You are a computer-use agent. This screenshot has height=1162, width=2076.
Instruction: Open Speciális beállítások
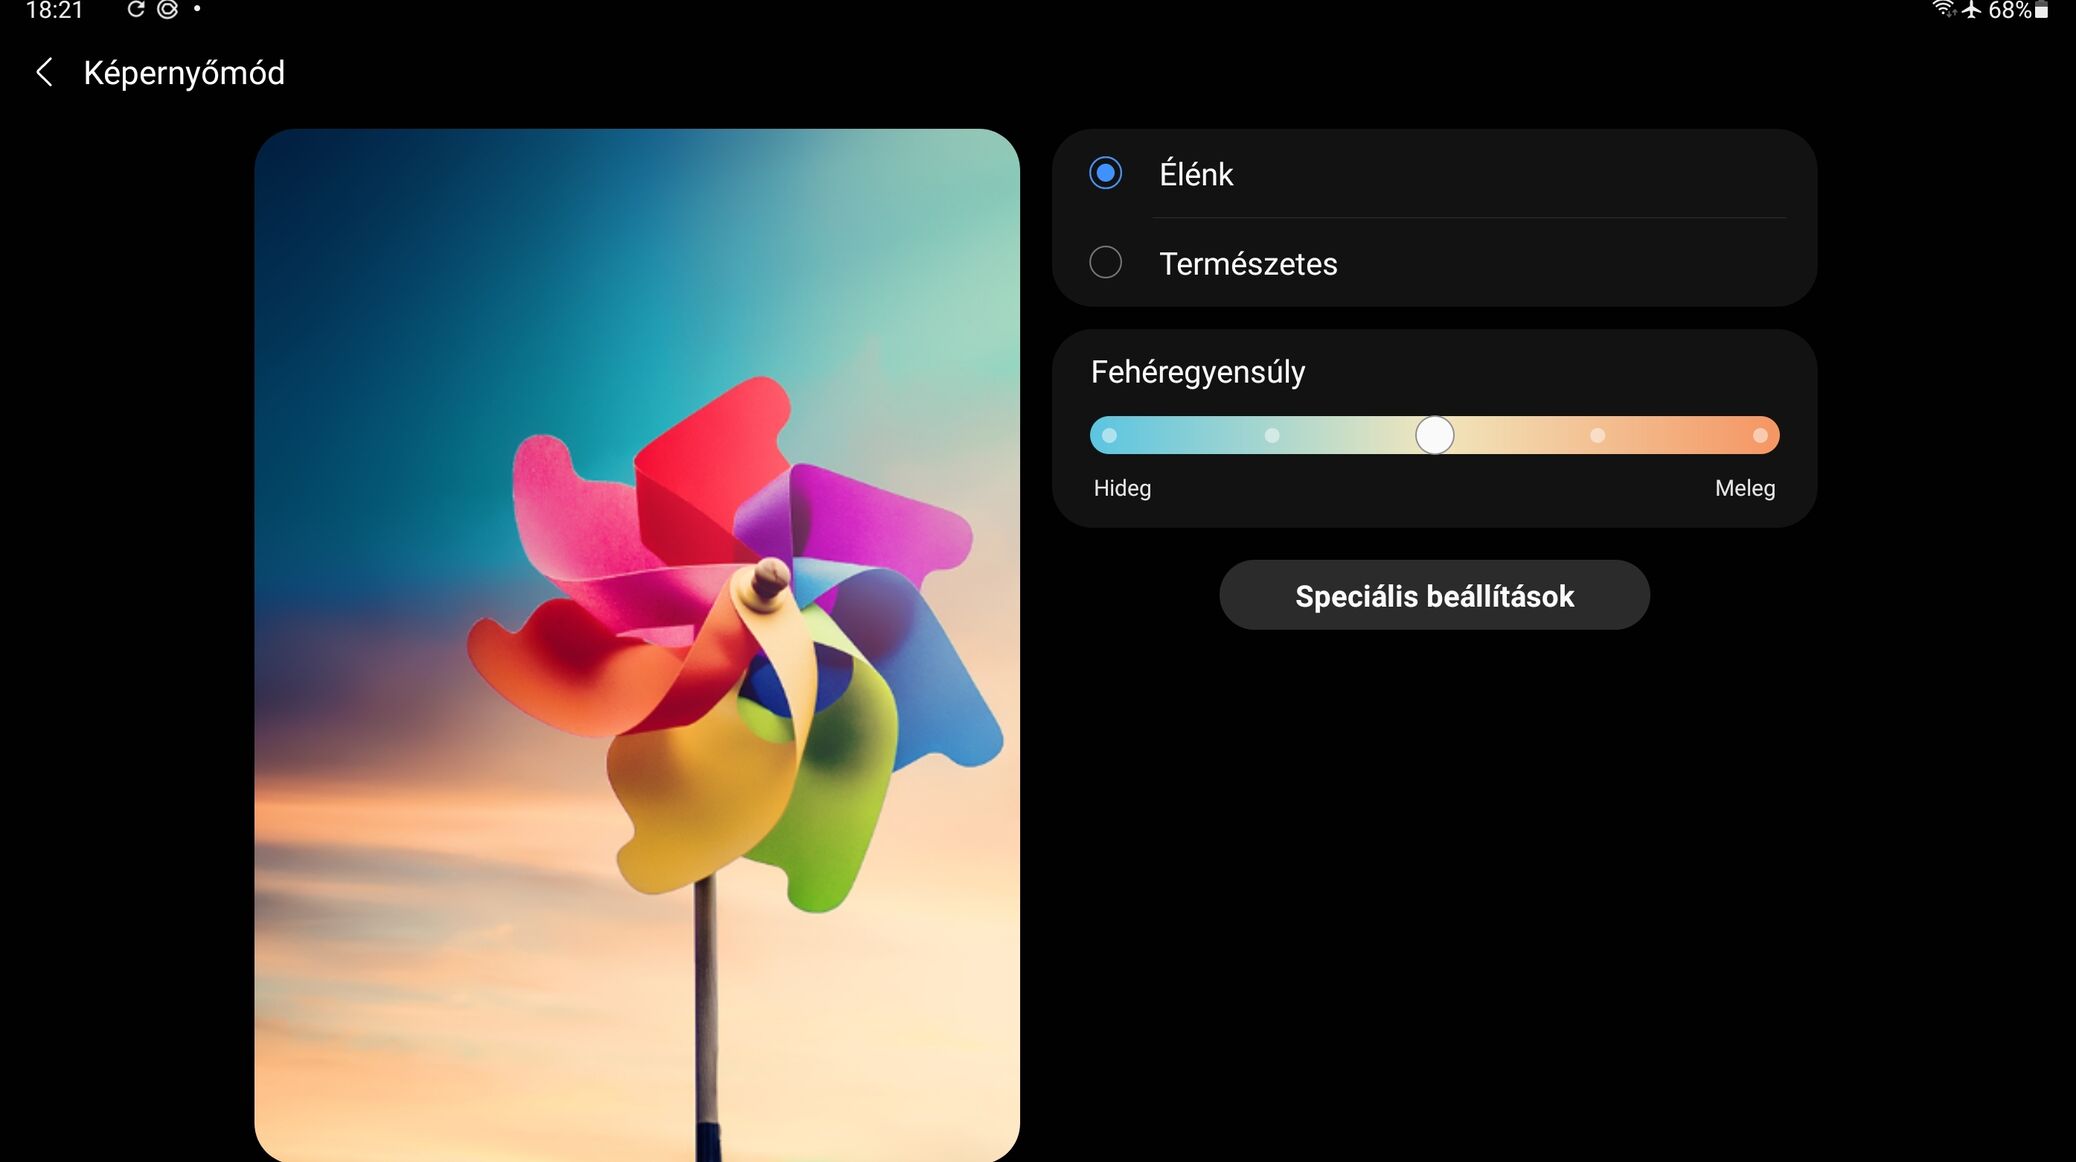tap(1434, 595)
